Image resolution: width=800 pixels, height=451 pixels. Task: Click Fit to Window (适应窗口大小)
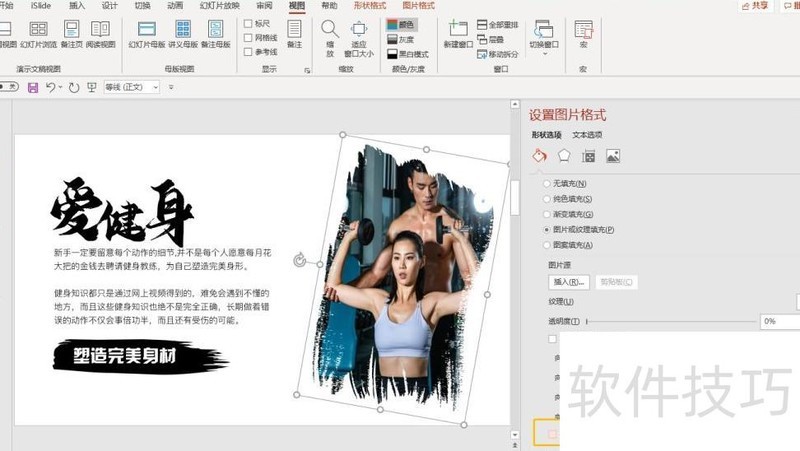click(x=359, y=38)
